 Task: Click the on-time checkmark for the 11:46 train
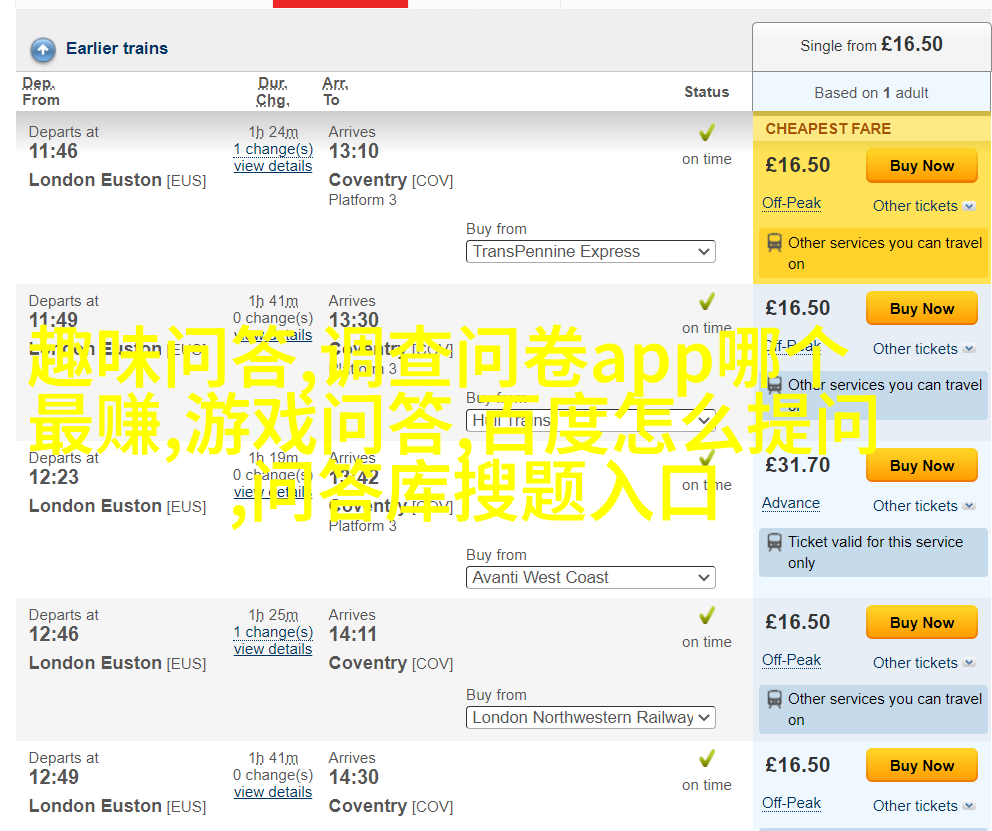[707, 132]
